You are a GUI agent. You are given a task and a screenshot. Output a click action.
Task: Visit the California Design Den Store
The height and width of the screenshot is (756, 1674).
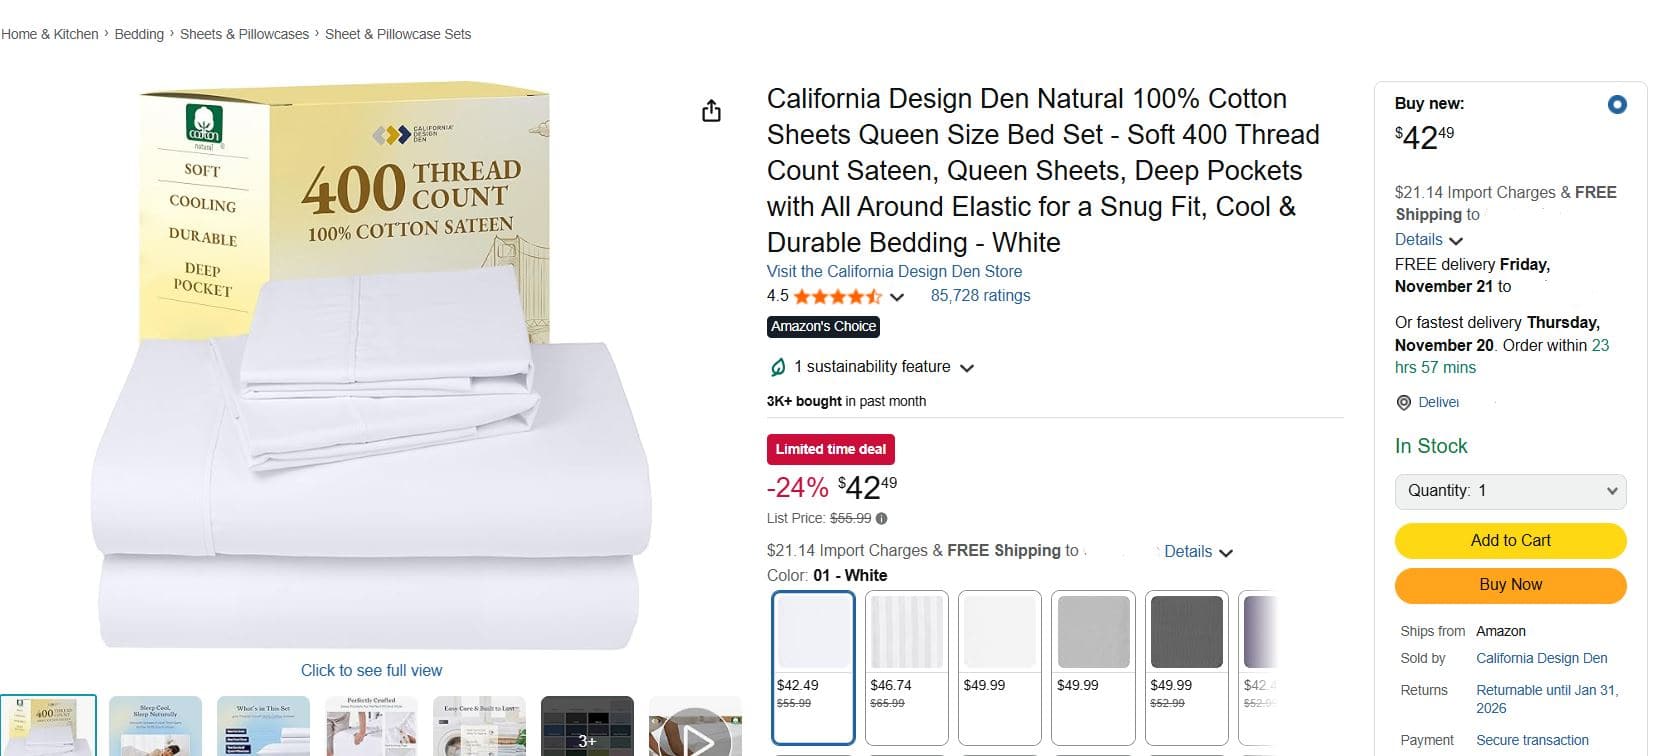894,271
